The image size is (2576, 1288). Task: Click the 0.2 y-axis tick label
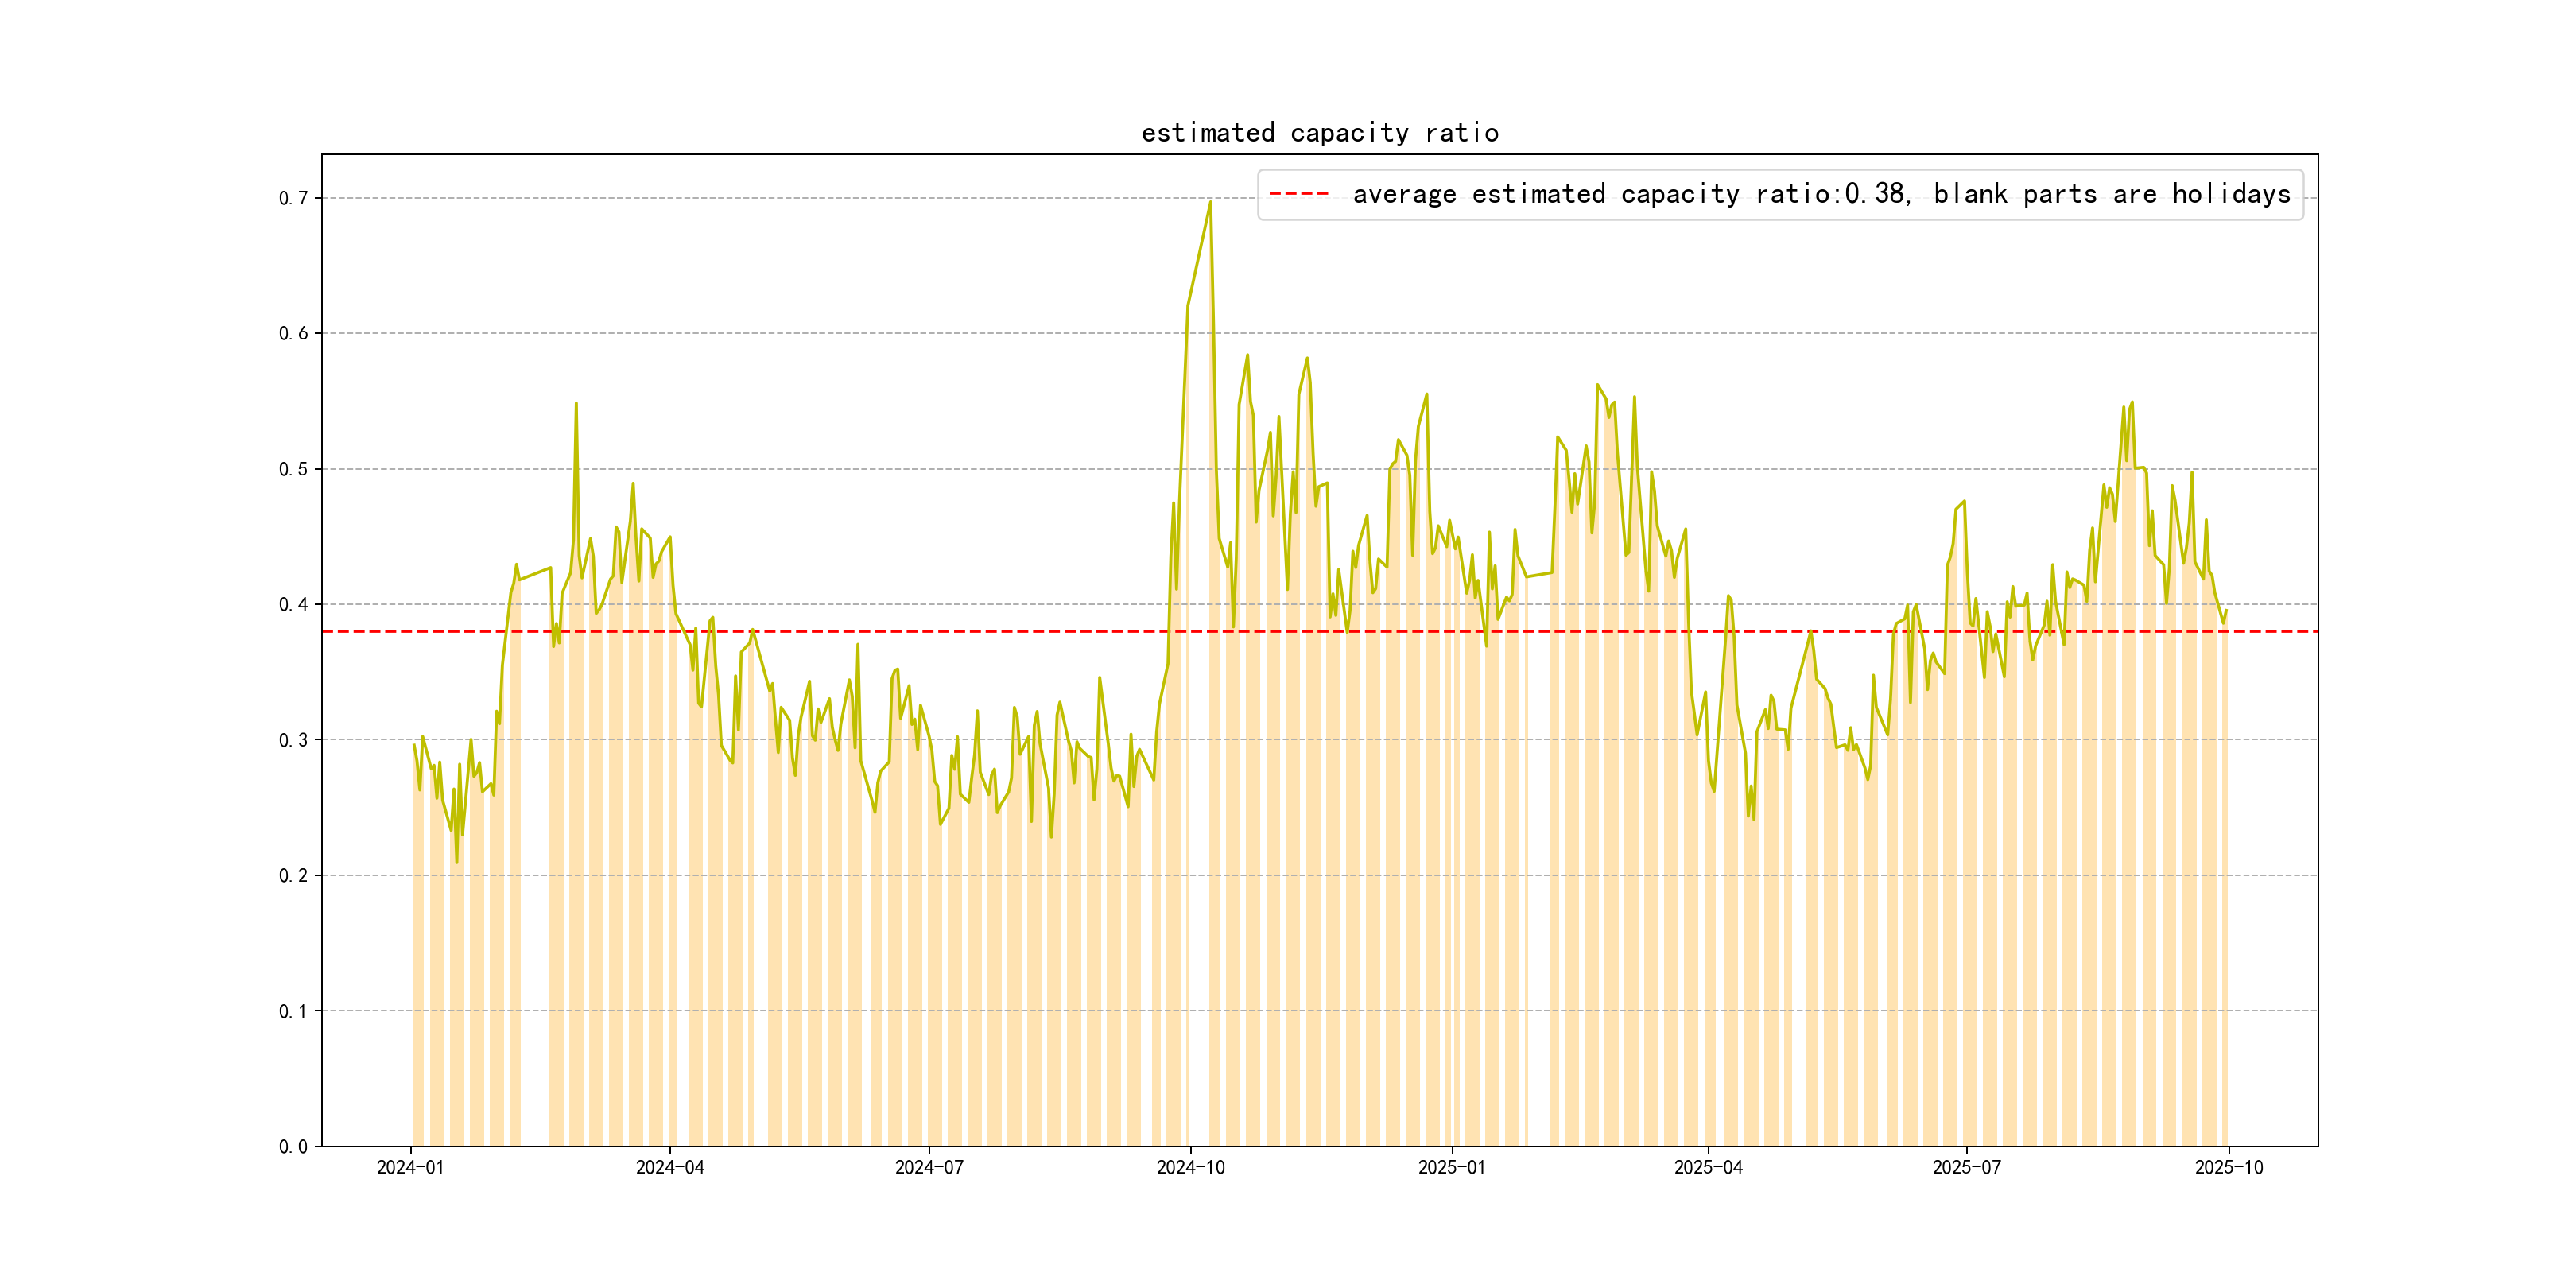tap(293, 875)
